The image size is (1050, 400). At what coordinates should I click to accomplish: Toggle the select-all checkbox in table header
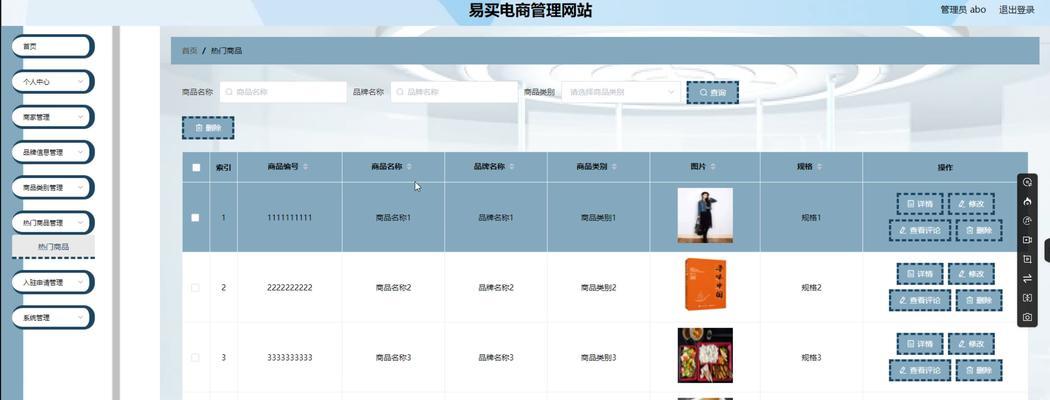coord(196,168)
